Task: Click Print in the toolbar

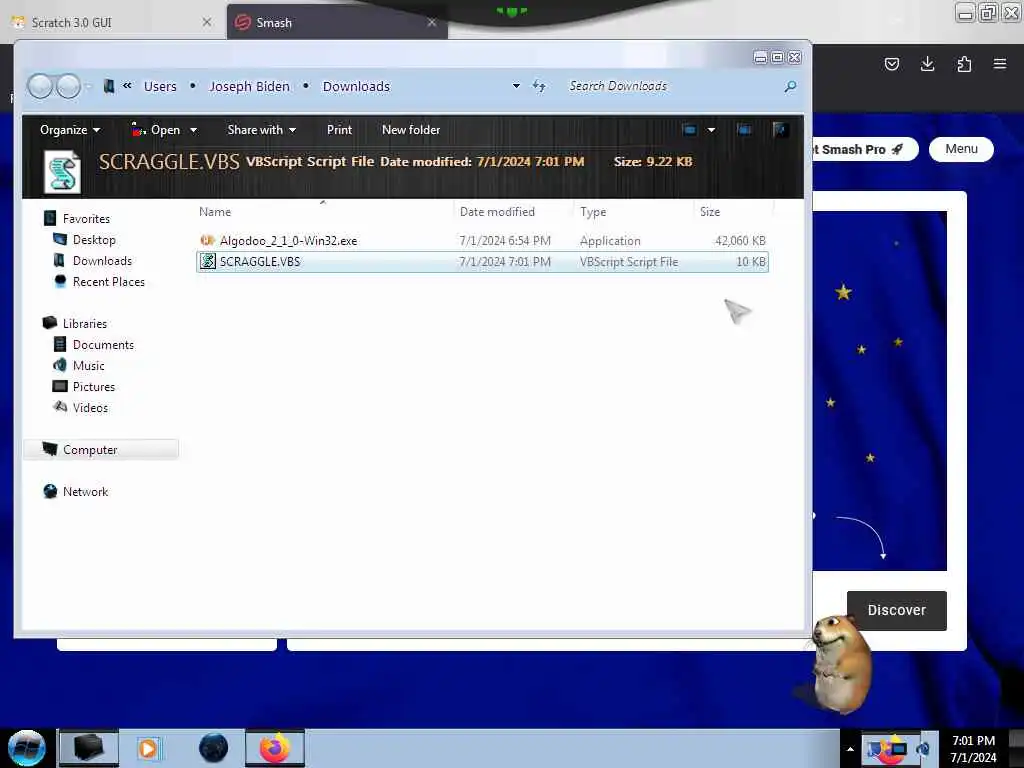Action: coord(340,130)
